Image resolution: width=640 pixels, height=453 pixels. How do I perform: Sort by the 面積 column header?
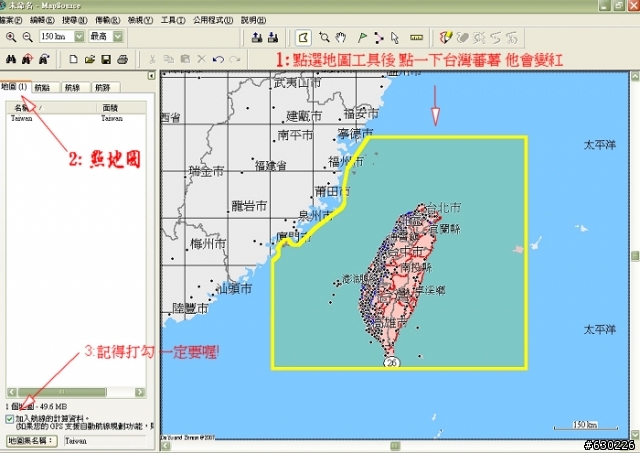point(121,108)
